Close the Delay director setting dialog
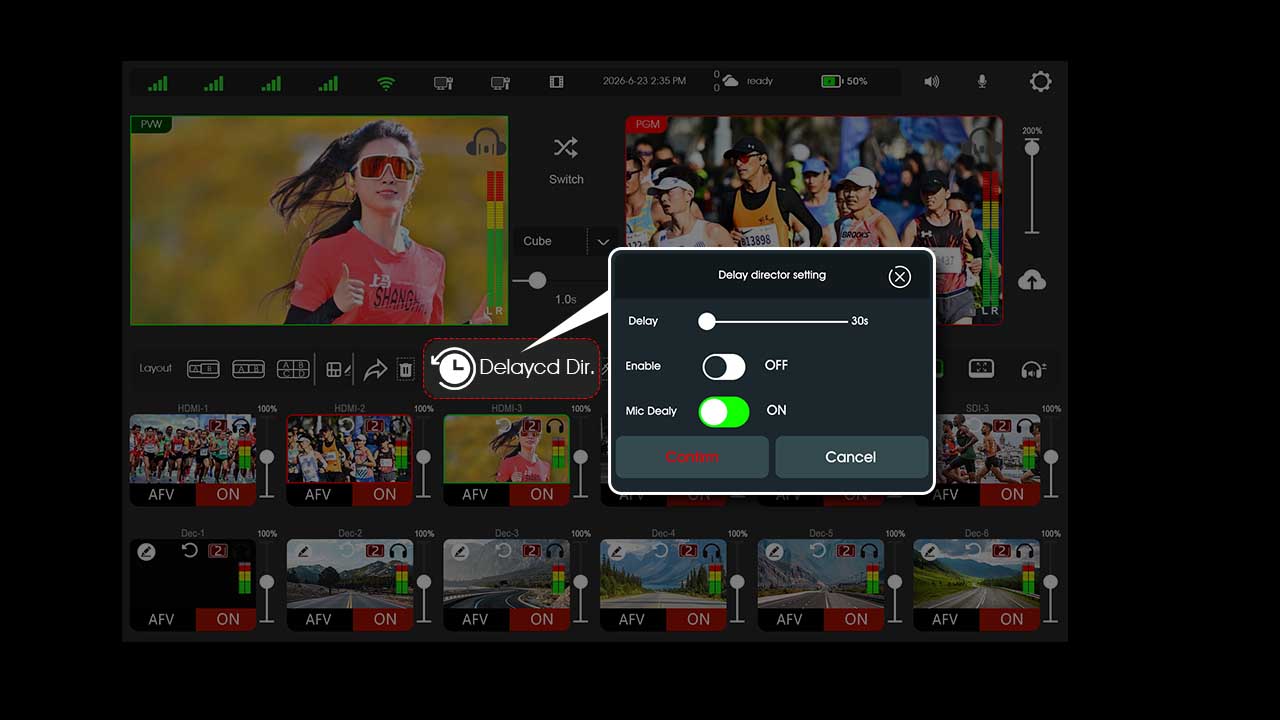Image resolution: width=1280 pixels, height=720 pixels. pyautogui.click(x=900, y=277)
